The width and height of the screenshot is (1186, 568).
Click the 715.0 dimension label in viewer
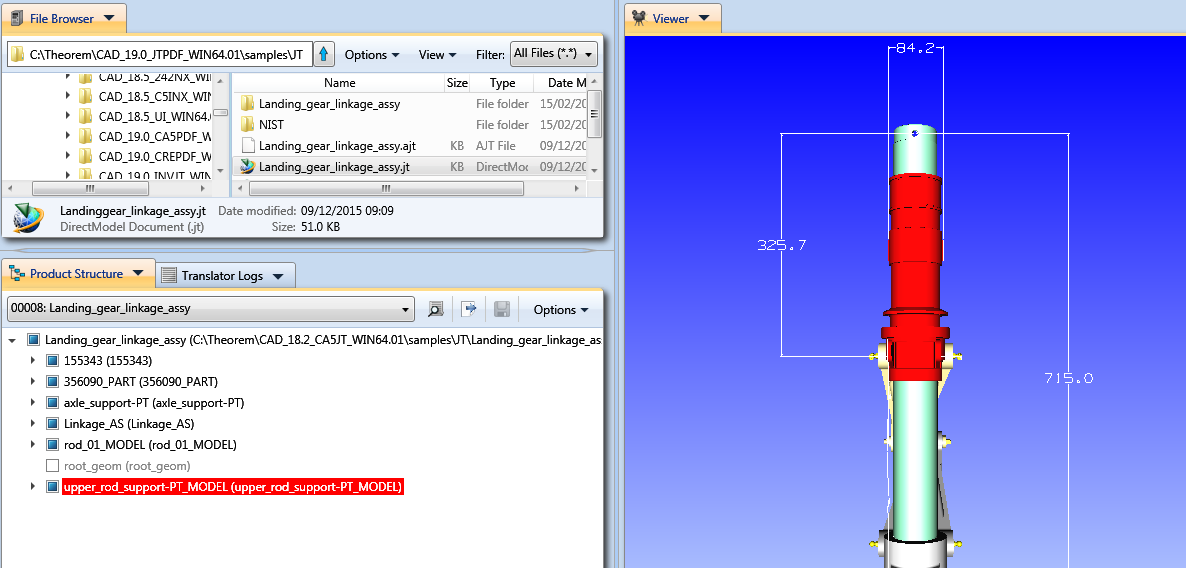tap(1069, 378)
